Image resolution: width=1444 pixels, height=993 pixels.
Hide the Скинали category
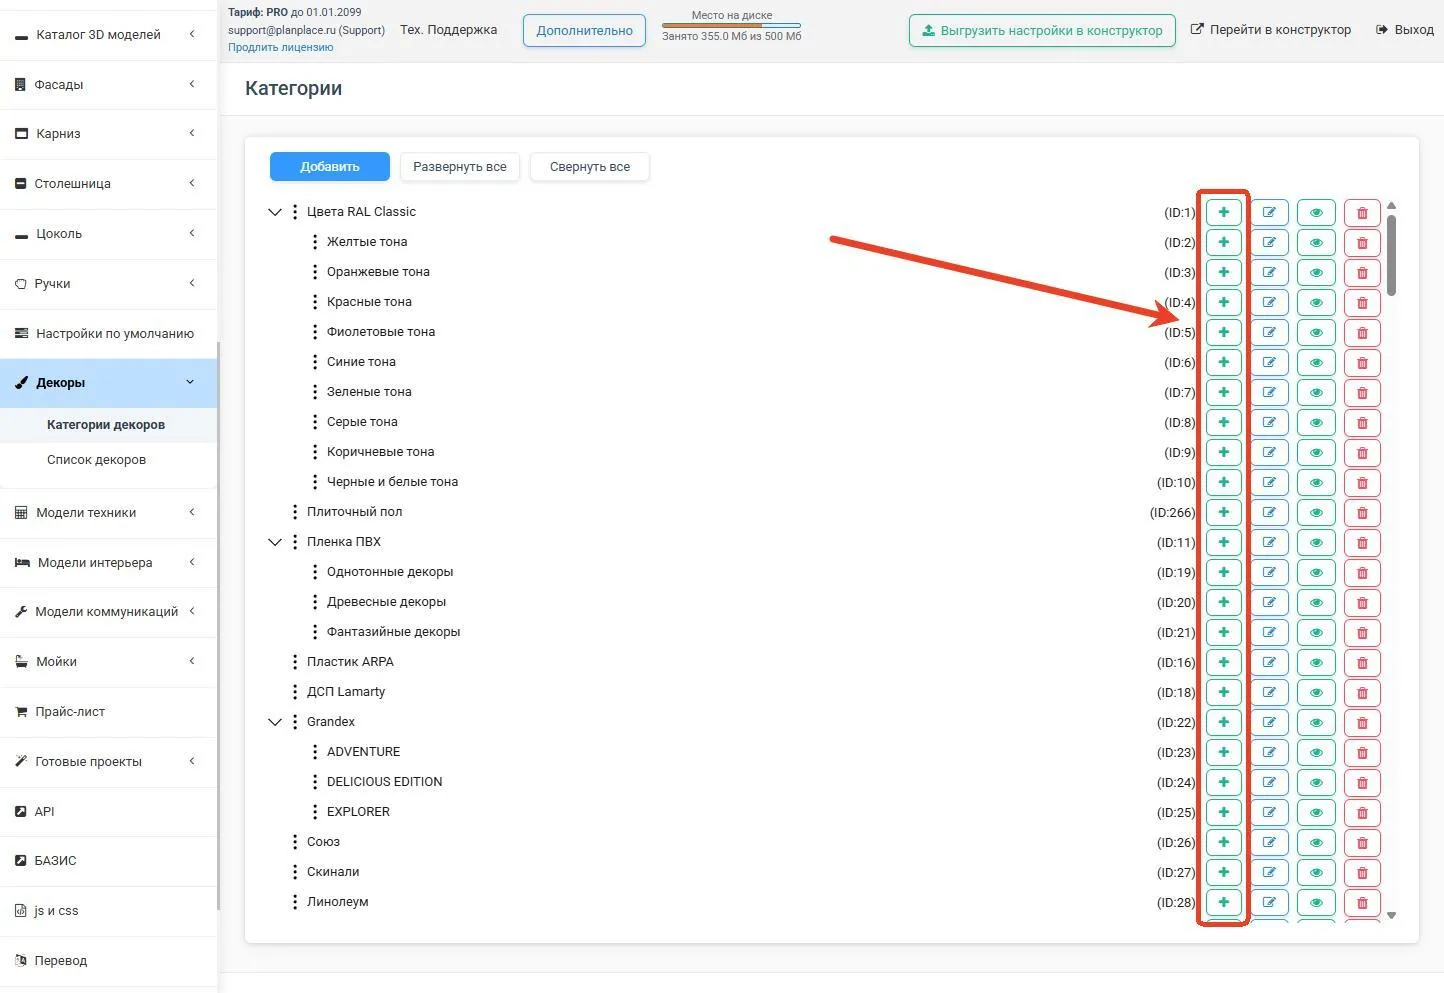[1316, 872]
